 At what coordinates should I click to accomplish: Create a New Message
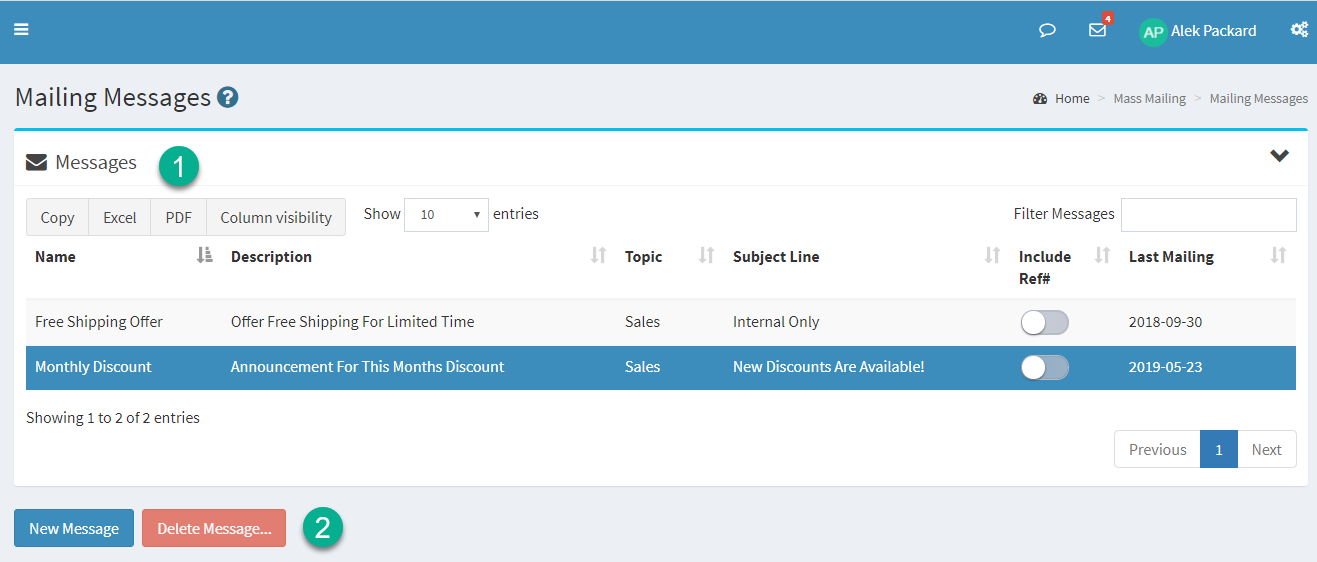click(x=74, y=528)
